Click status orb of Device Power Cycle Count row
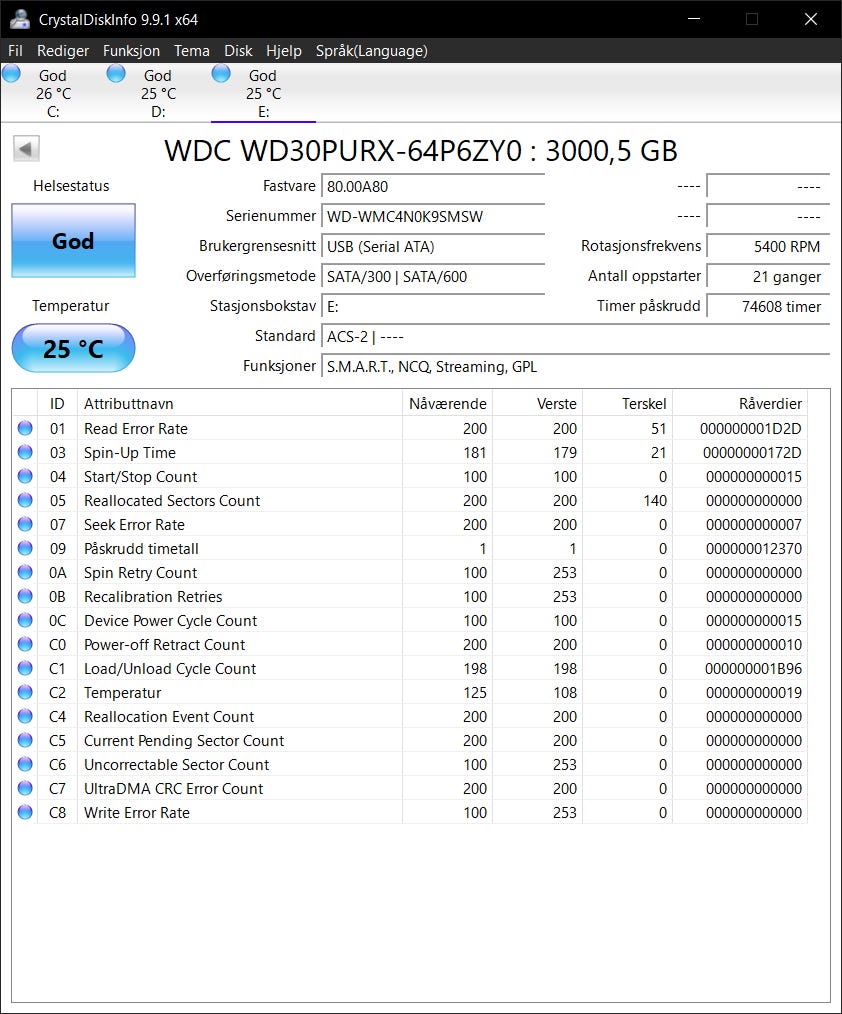The image size is (842, 1014). [25, 620]
